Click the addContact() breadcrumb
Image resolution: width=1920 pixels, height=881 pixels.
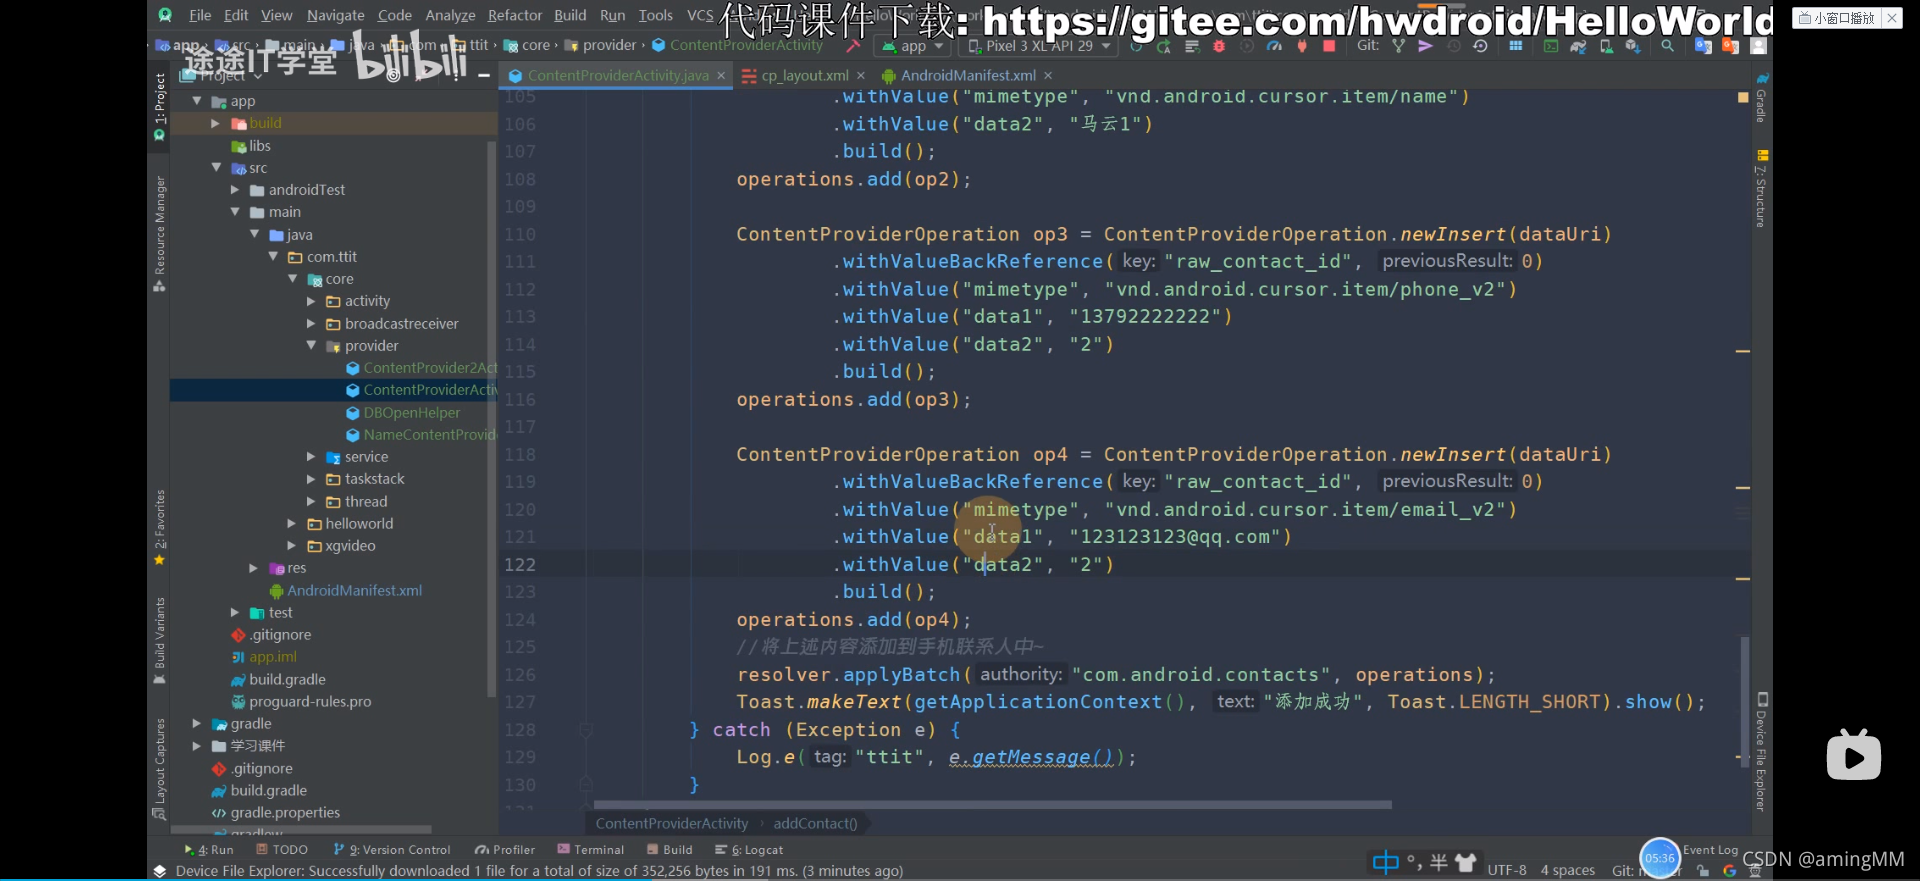pyautogui.click(x=815, y=824)
